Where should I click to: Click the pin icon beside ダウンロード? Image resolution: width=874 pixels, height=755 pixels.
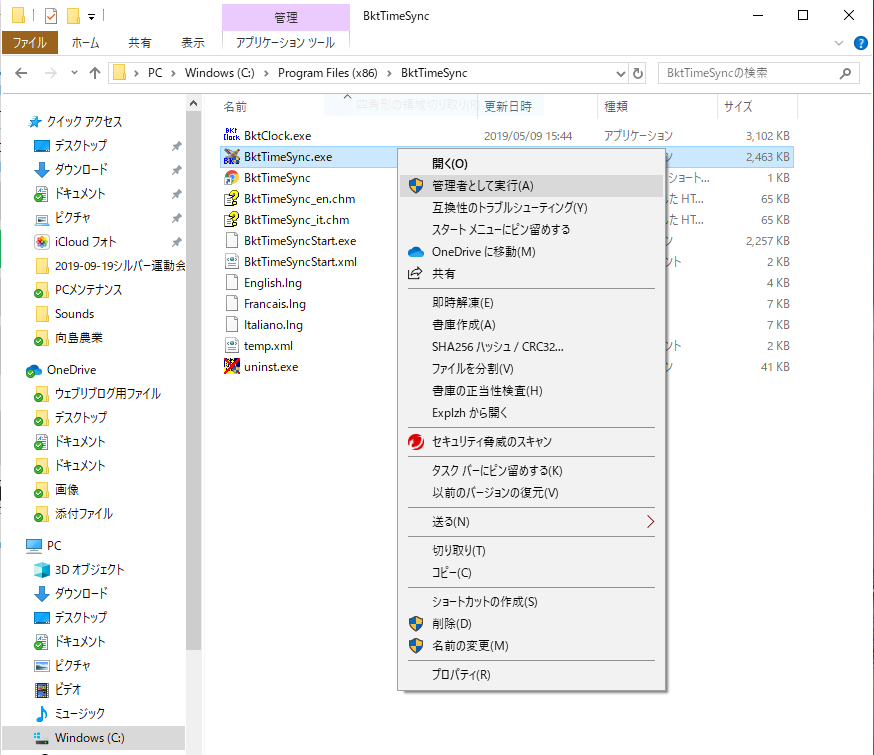pyautogui.click(x=177, y=170)
